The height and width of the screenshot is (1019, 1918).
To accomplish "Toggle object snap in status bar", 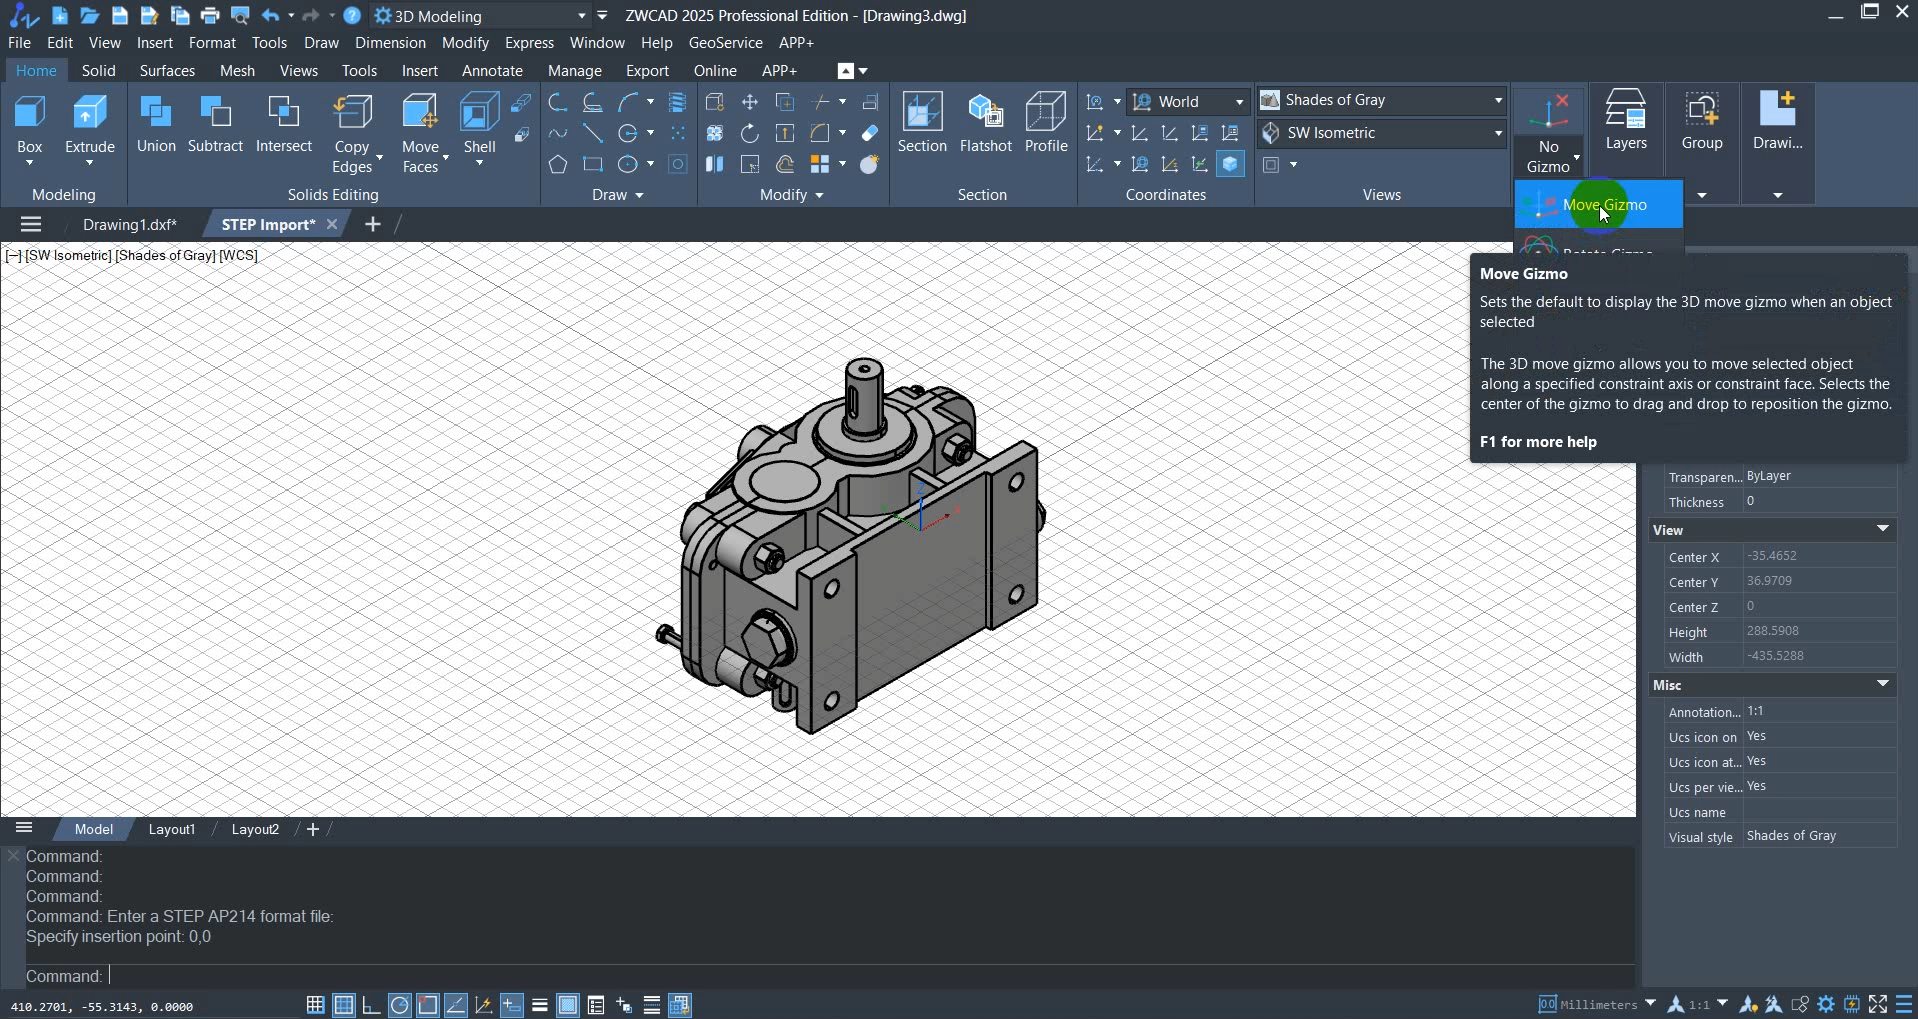I will tap(427, 1005).
